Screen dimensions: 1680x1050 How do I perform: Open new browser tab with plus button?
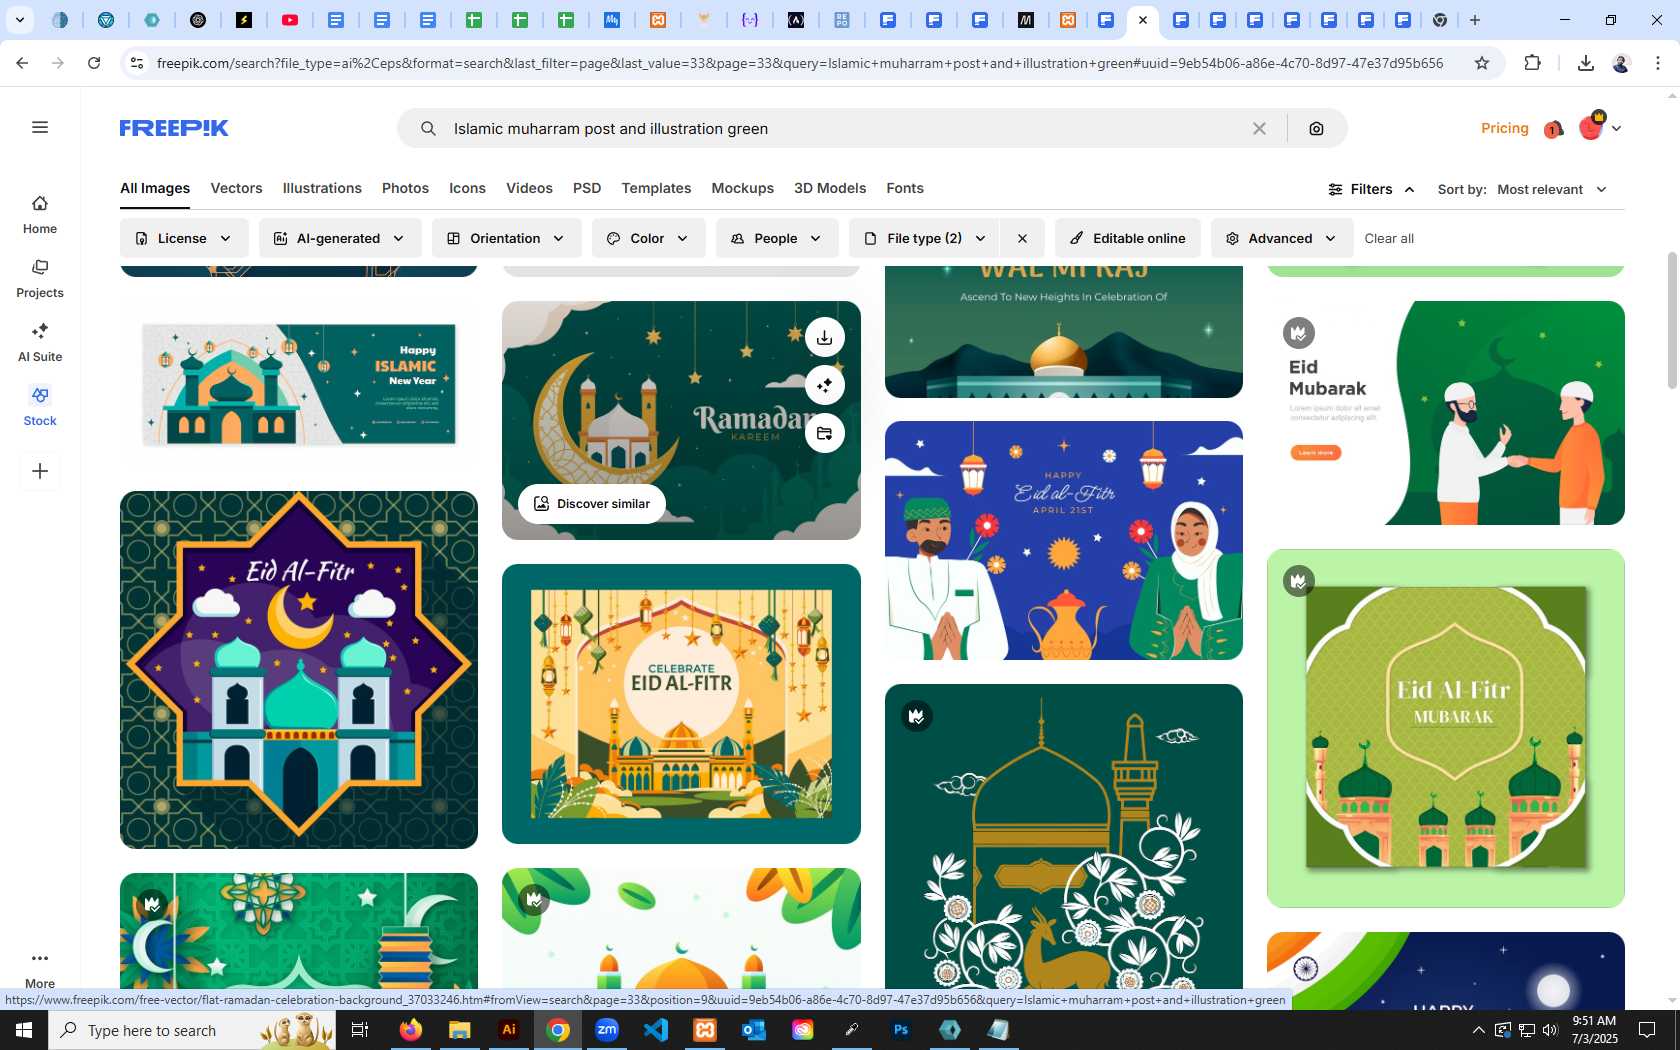(1475, 20)
